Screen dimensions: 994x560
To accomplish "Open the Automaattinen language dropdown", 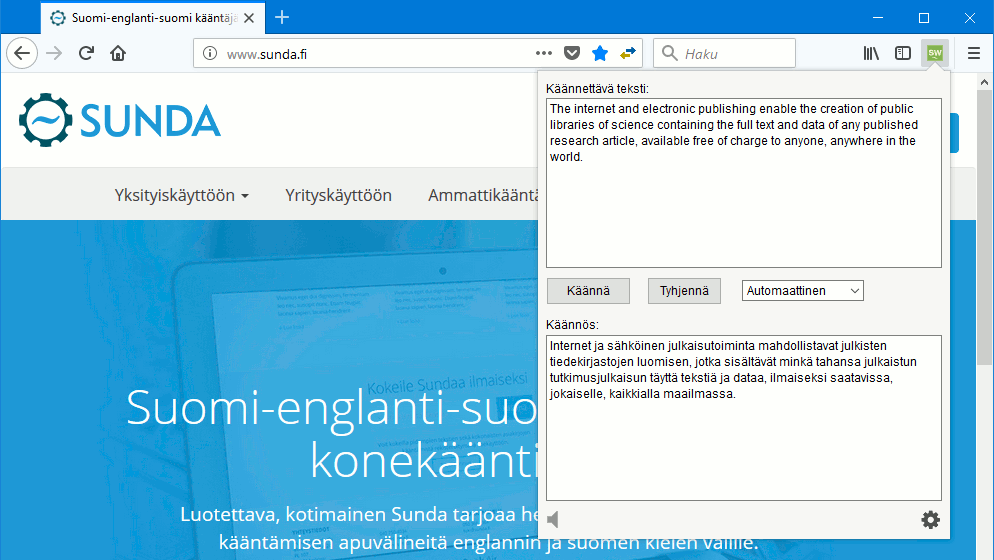I will [x=803, y=291].
